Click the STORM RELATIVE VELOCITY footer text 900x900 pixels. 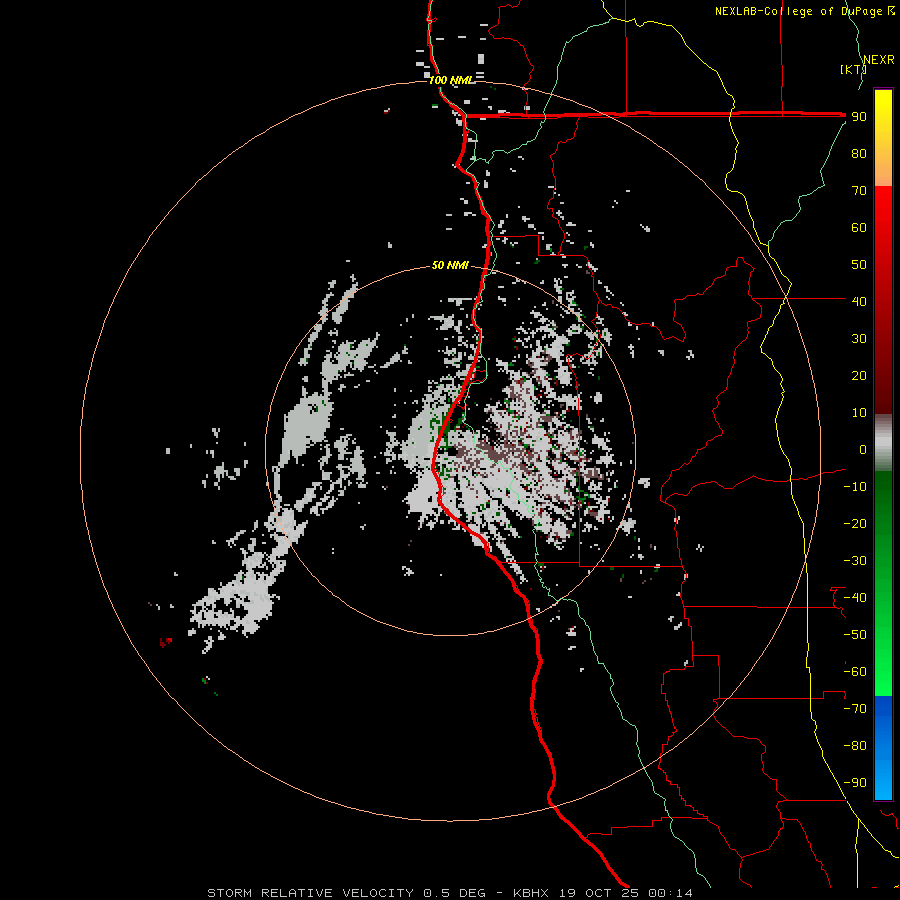(310, 893)
